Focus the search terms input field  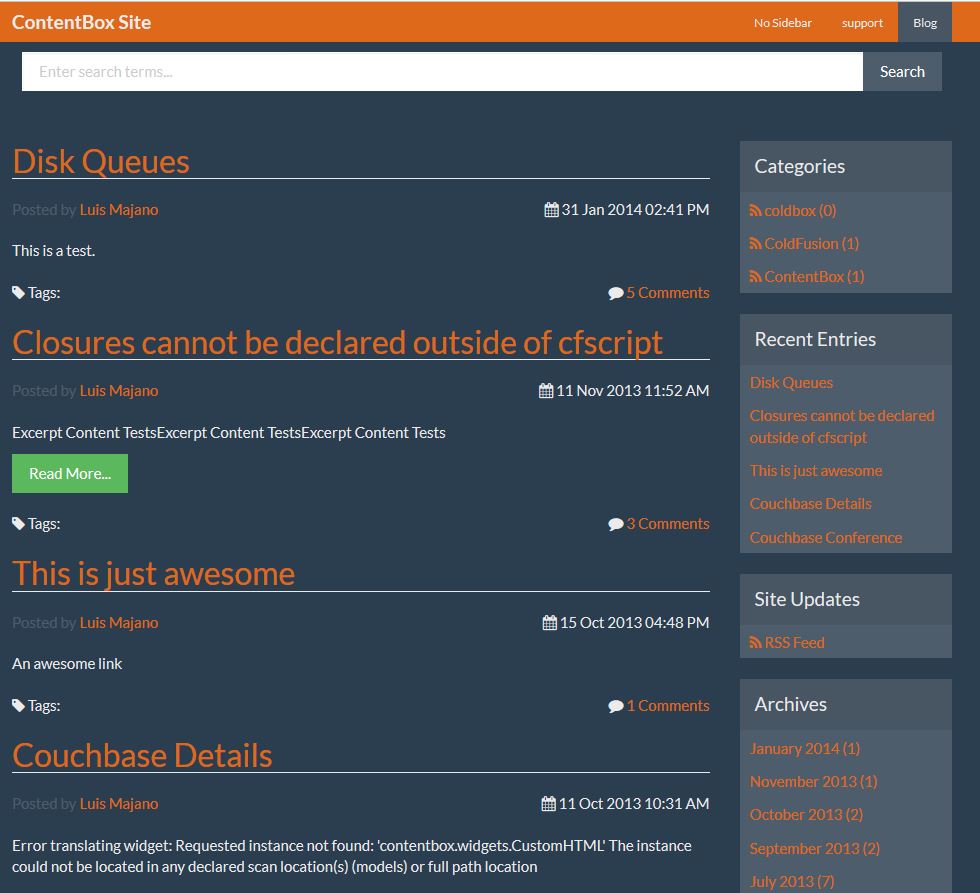[x=442, y=72]
